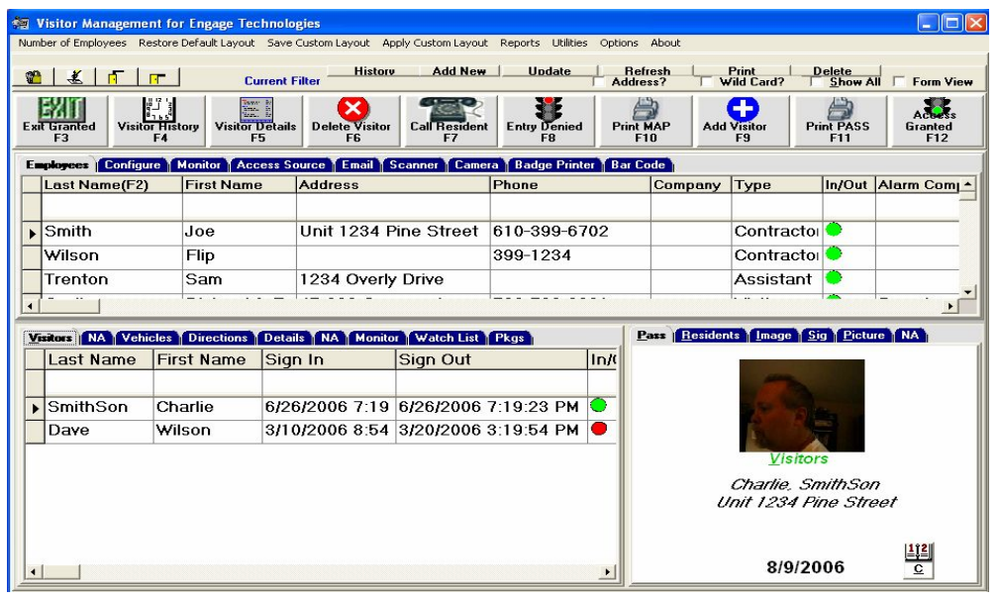This screenshot has height=599, width=1000.
Task: Toggle the Wild Card? checkbox
Action: pos(706,82)
